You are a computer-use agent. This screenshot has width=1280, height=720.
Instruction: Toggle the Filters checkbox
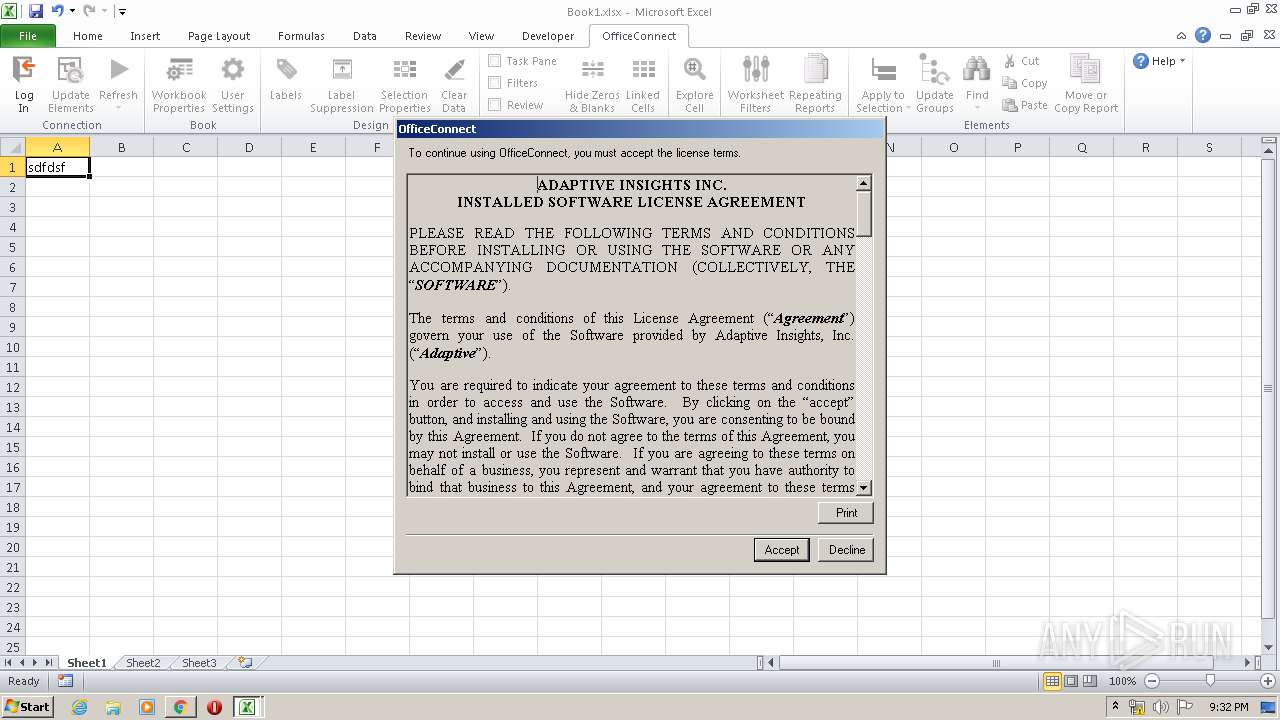(495, 83)
